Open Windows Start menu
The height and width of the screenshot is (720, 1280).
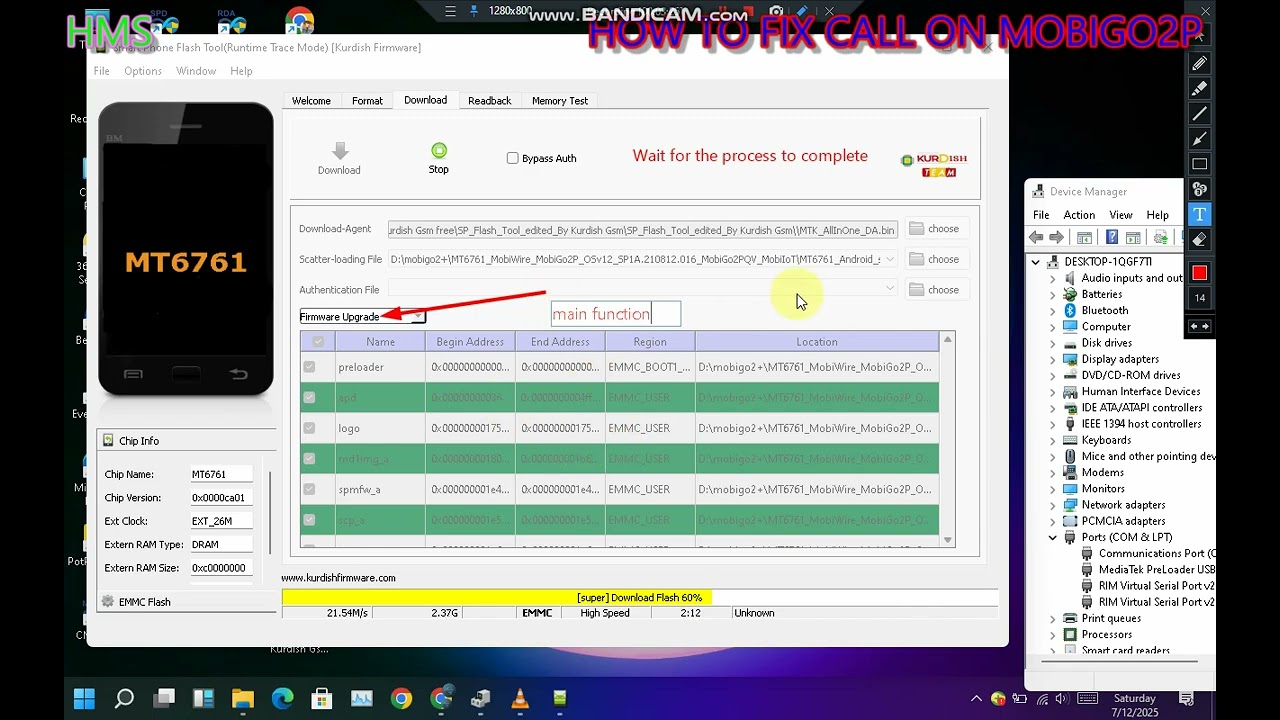[84, 698]
